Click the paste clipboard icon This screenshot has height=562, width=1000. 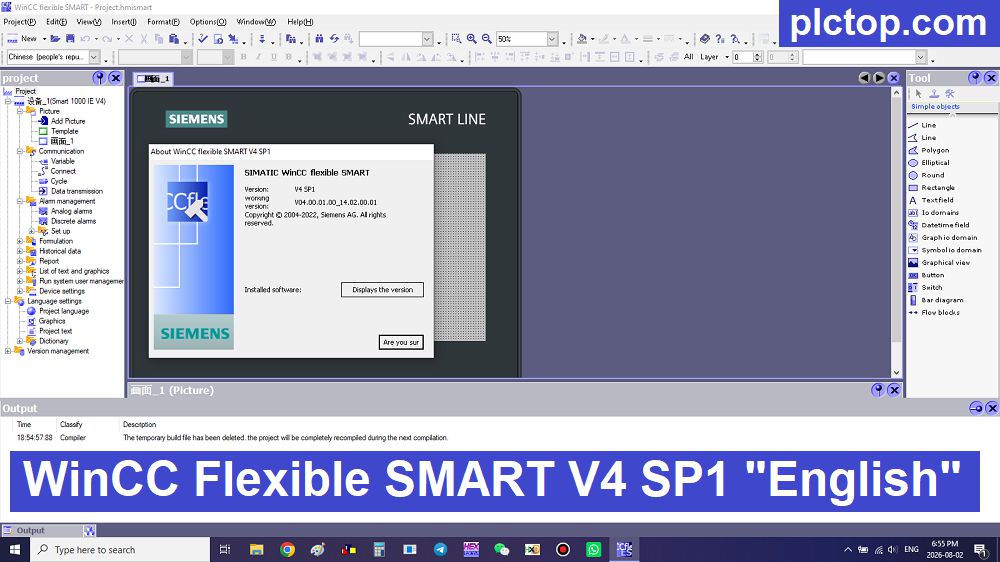(173, 39)
